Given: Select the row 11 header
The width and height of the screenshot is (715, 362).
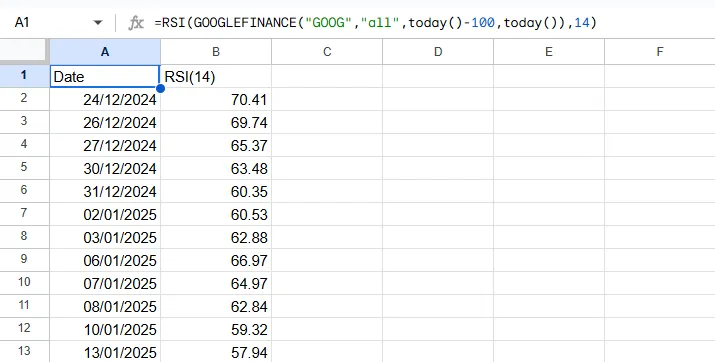Looking at the screenshot, I should click(24, 306).
